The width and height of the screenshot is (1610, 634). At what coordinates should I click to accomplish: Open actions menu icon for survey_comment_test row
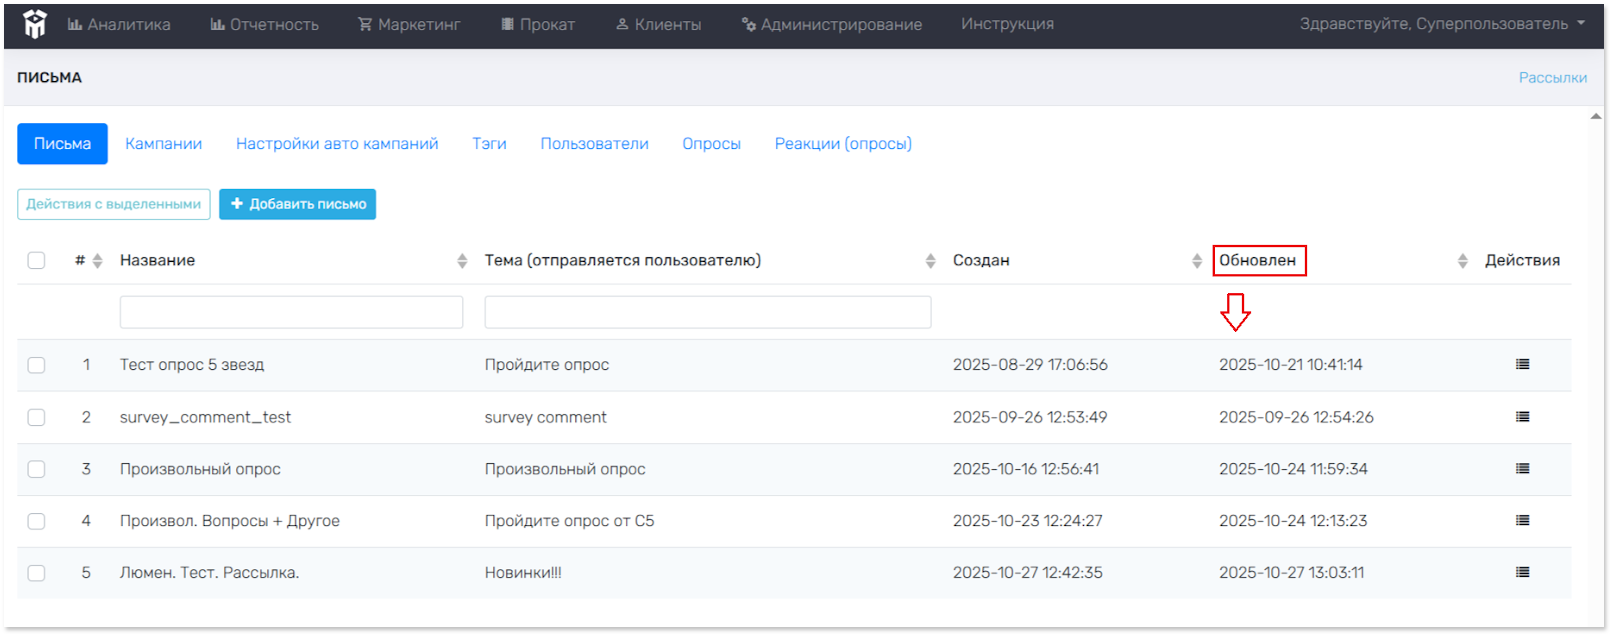pos(1522,417)
